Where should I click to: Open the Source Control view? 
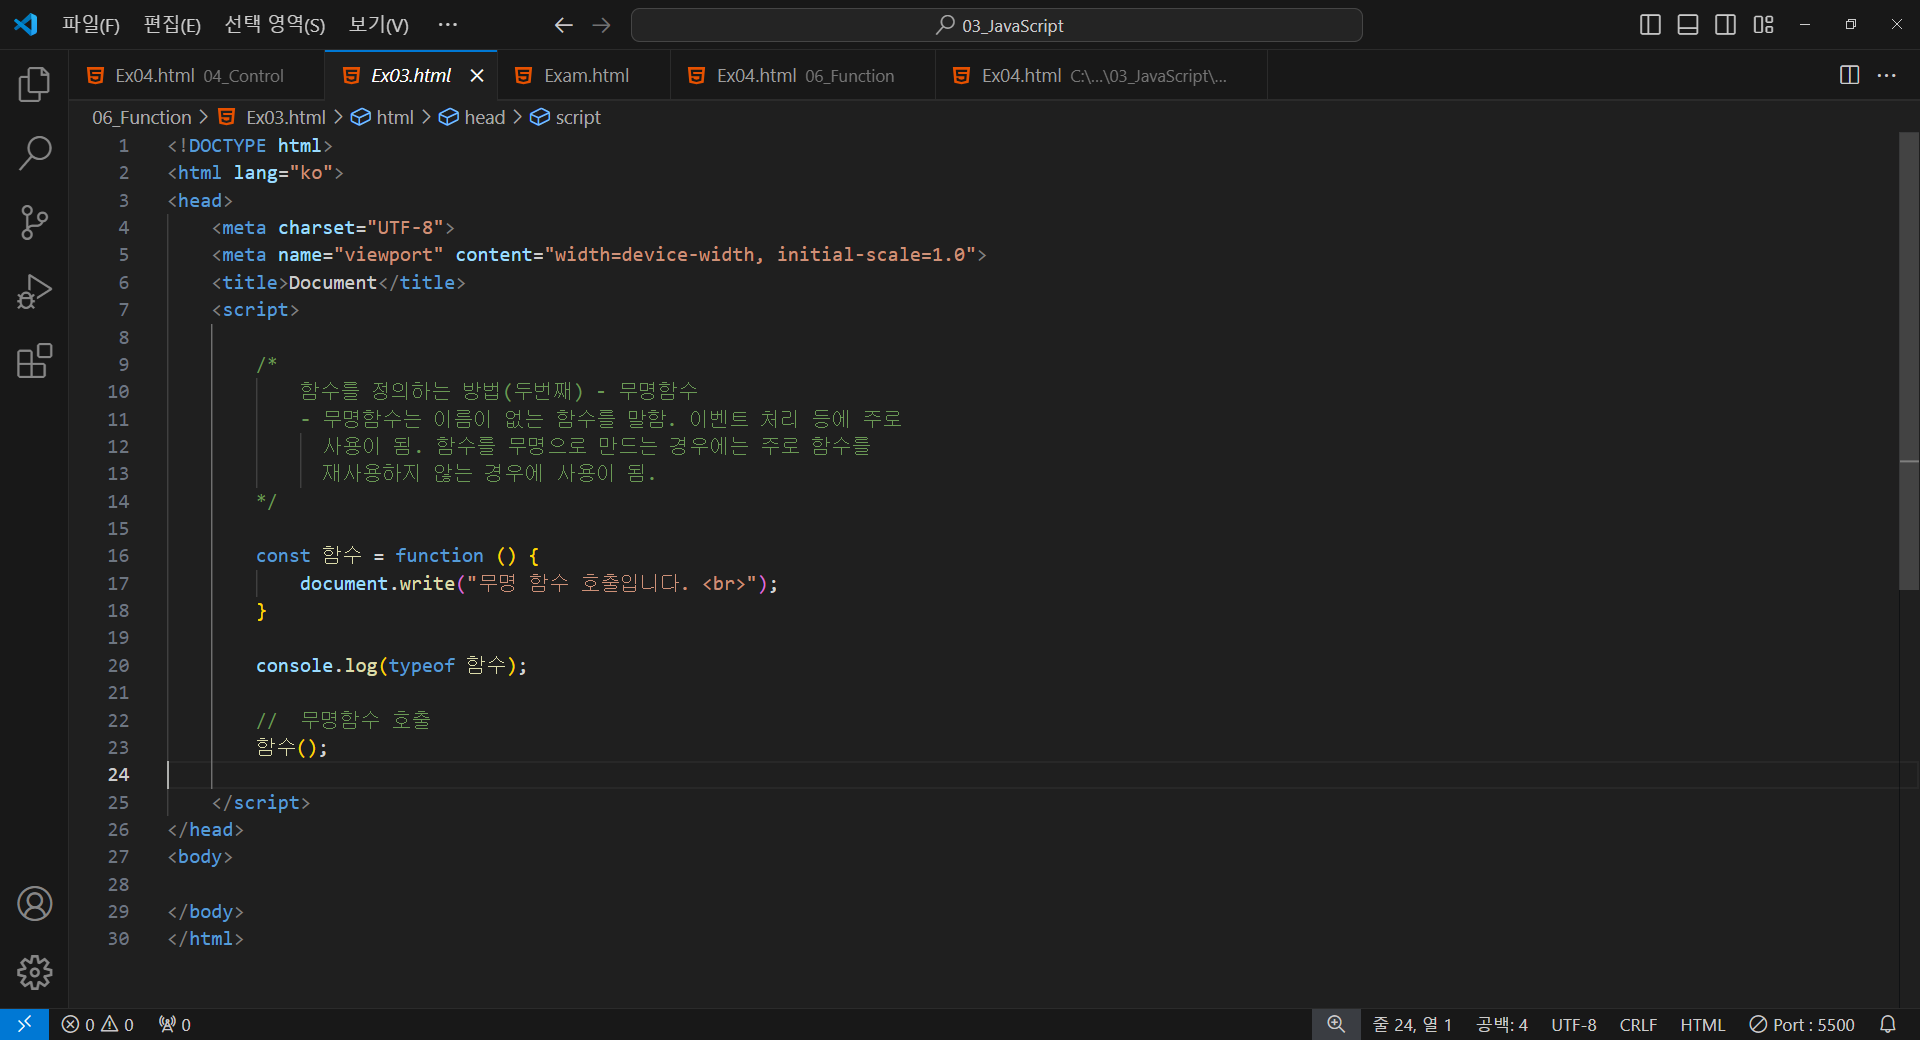[34, 223]
